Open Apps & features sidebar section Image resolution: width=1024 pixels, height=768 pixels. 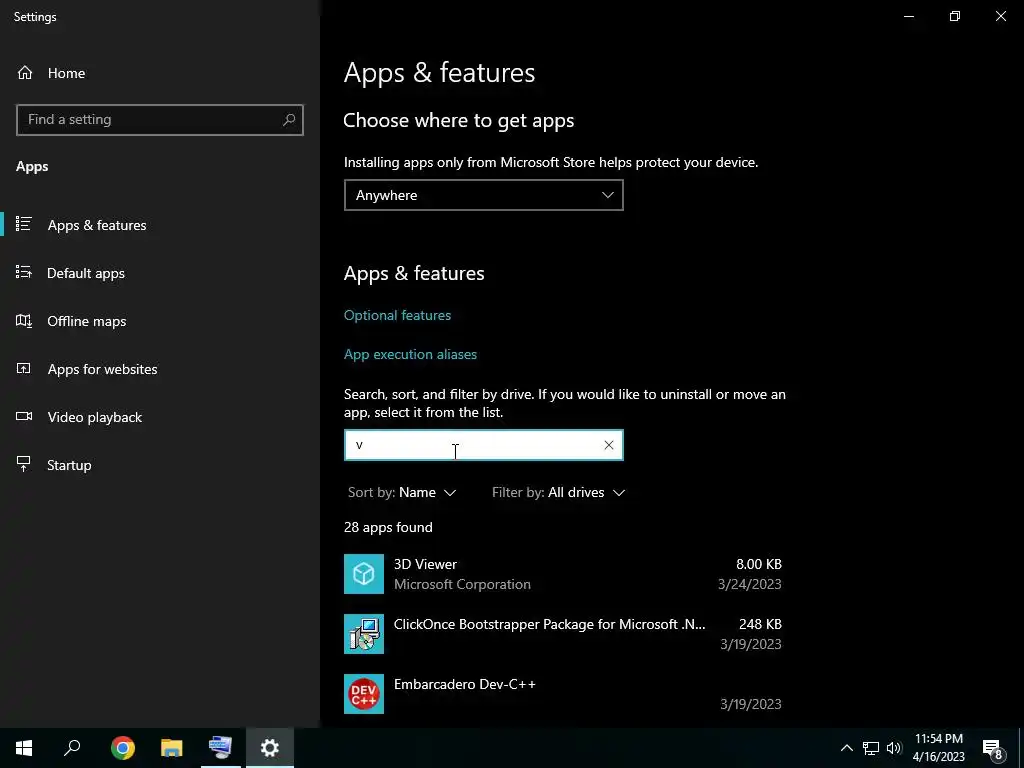point(97,225)
